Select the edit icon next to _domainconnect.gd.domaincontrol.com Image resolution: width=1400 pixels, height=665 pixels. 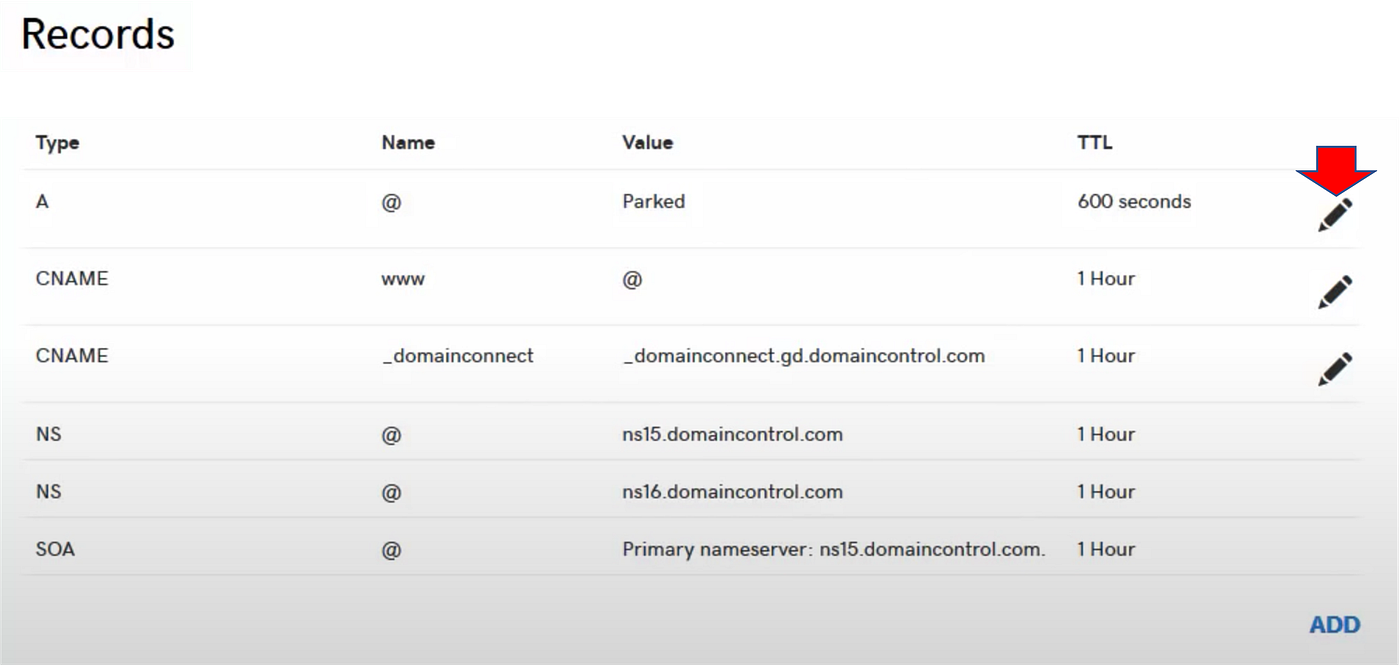pos(1334,367)
